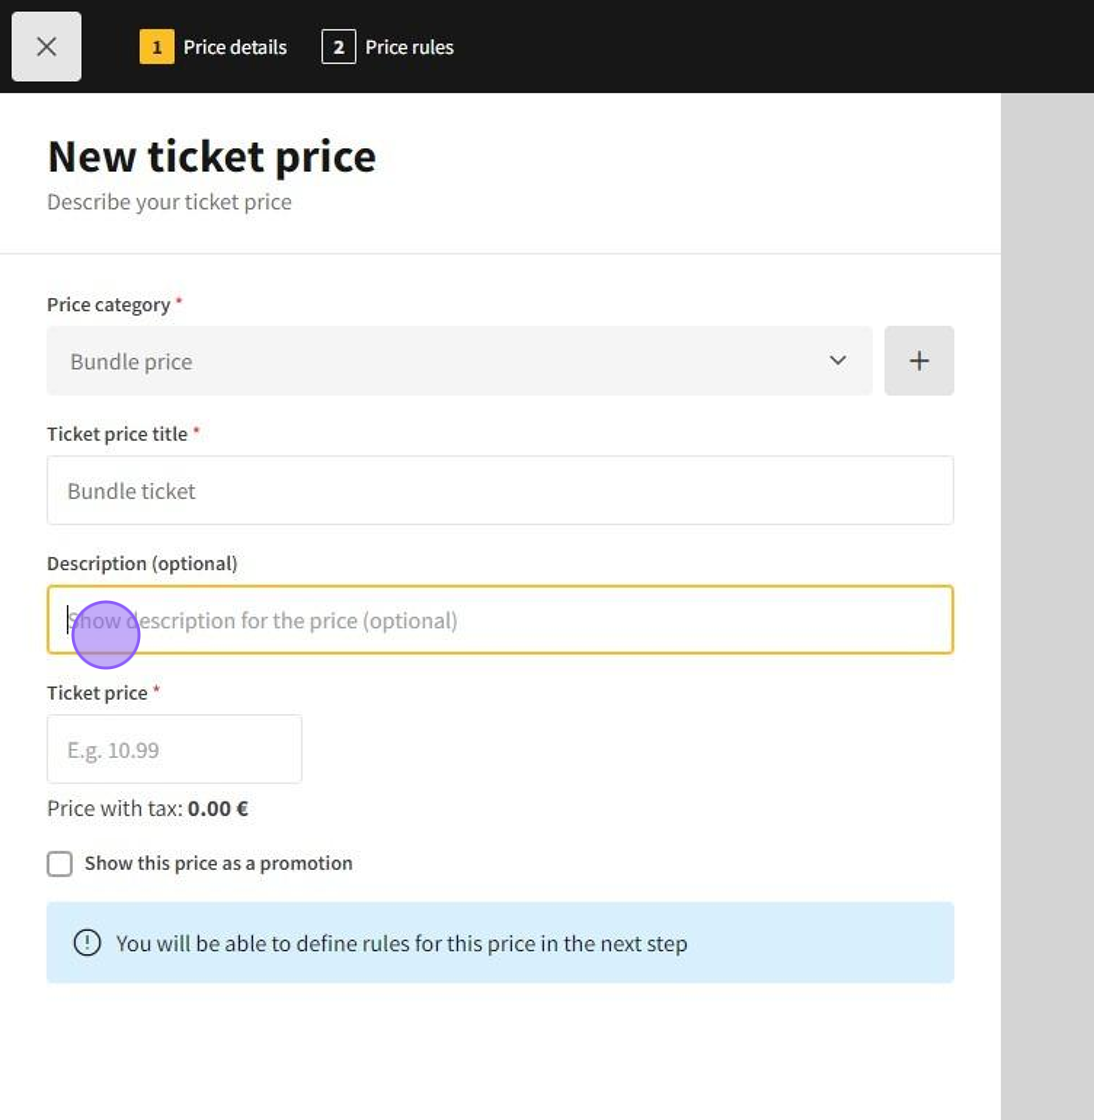This screenshot has height=1120, width=1094.
Task: Click the Description (optional) label
Action: coord(142,564)
